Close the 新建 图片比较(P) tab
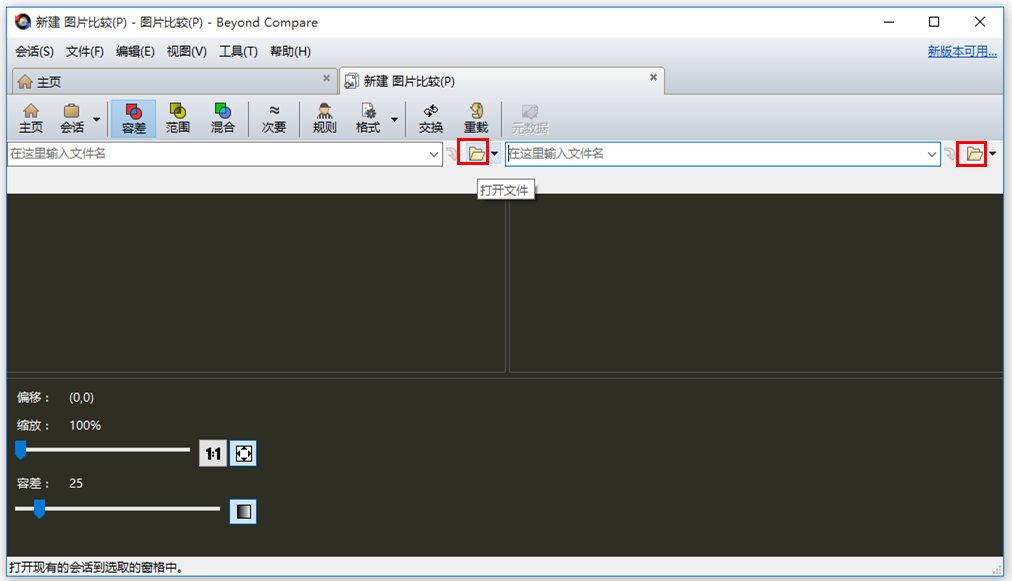This screenshot has width=1012, height=581. [653, 77]
